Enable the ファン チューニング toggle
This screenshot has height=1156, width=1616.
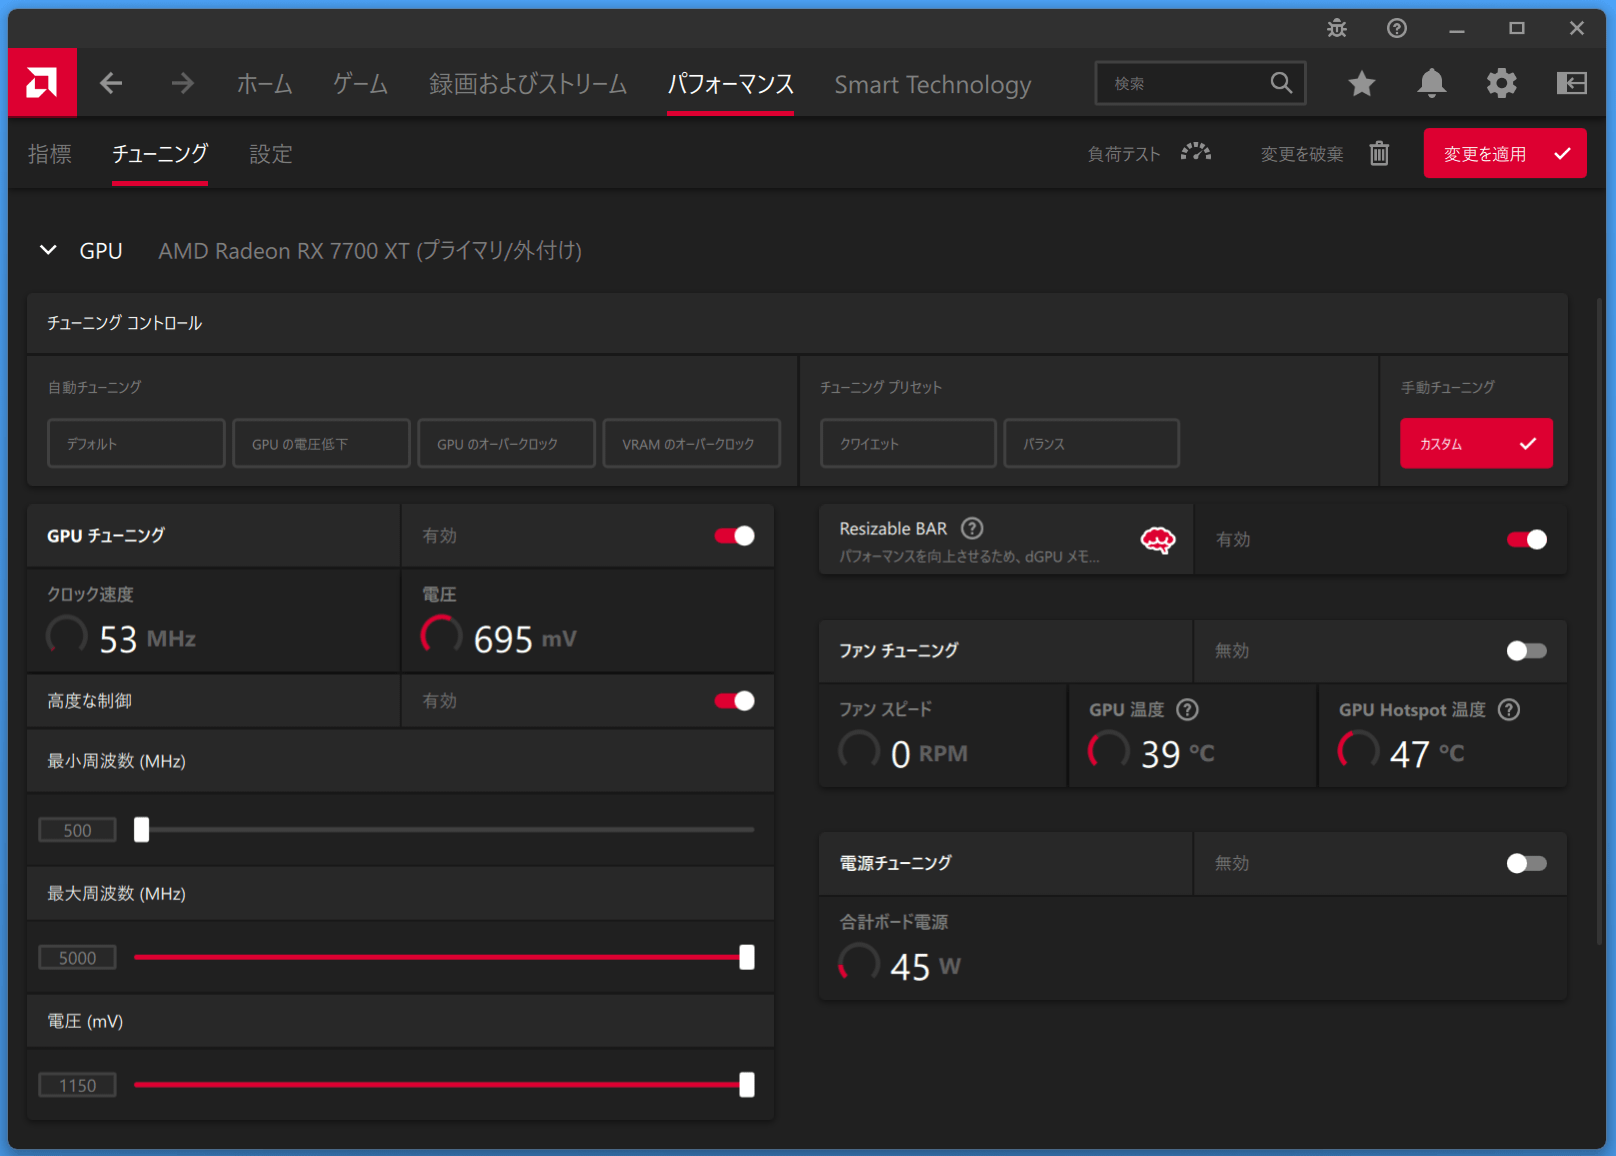coord(1527,651)
